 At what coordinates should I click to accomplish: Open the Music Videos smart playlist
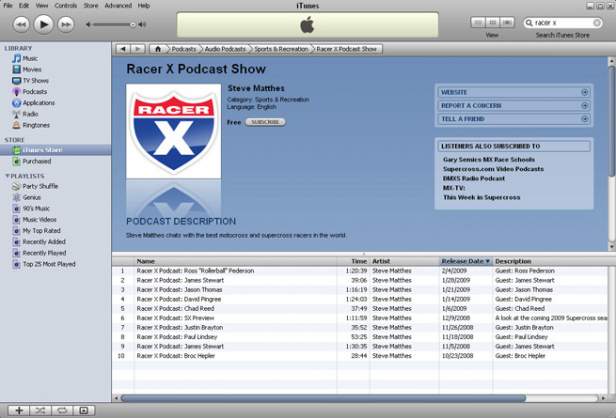35,220
